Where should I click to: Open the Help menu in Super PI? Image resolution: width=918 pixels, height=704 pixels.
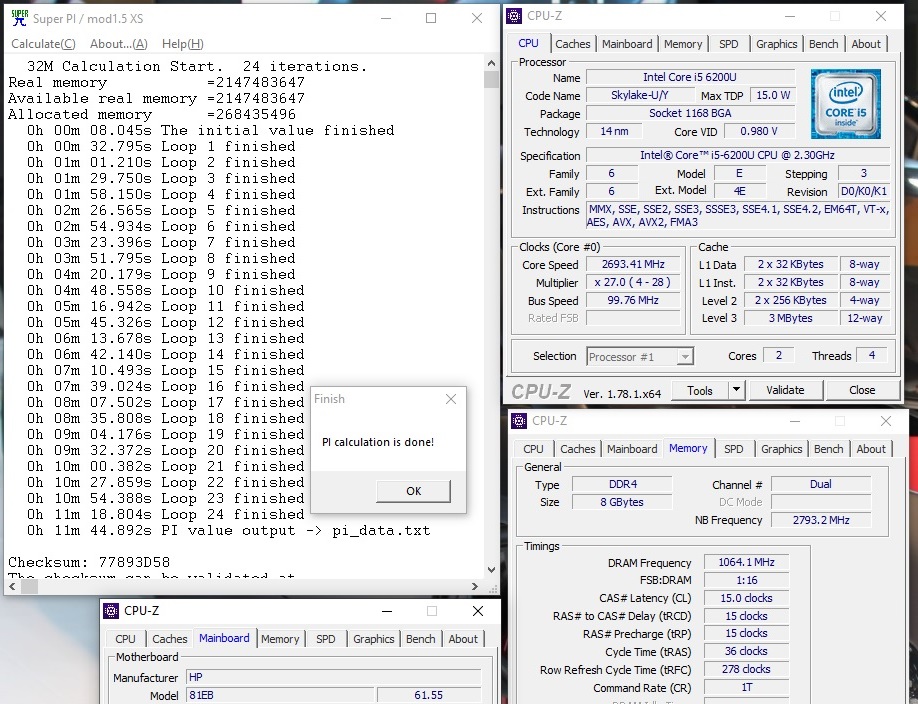click(x=183, y=44)
